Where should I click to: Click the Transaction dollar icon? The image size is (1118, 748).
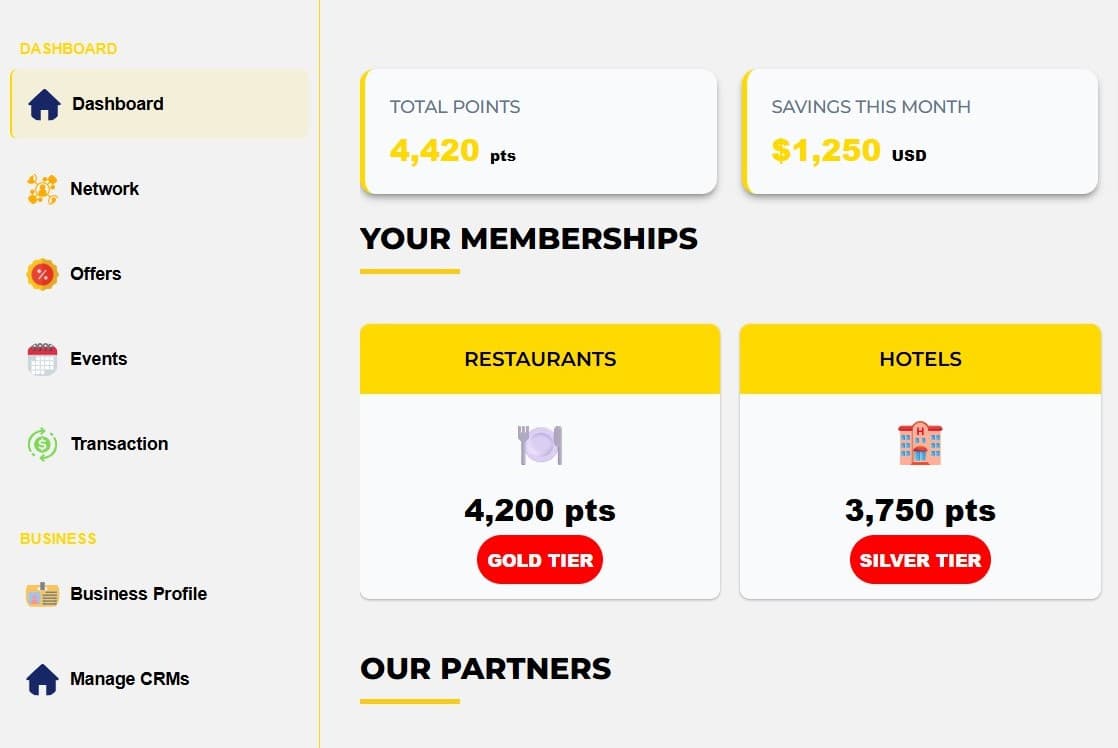point(43,444)
